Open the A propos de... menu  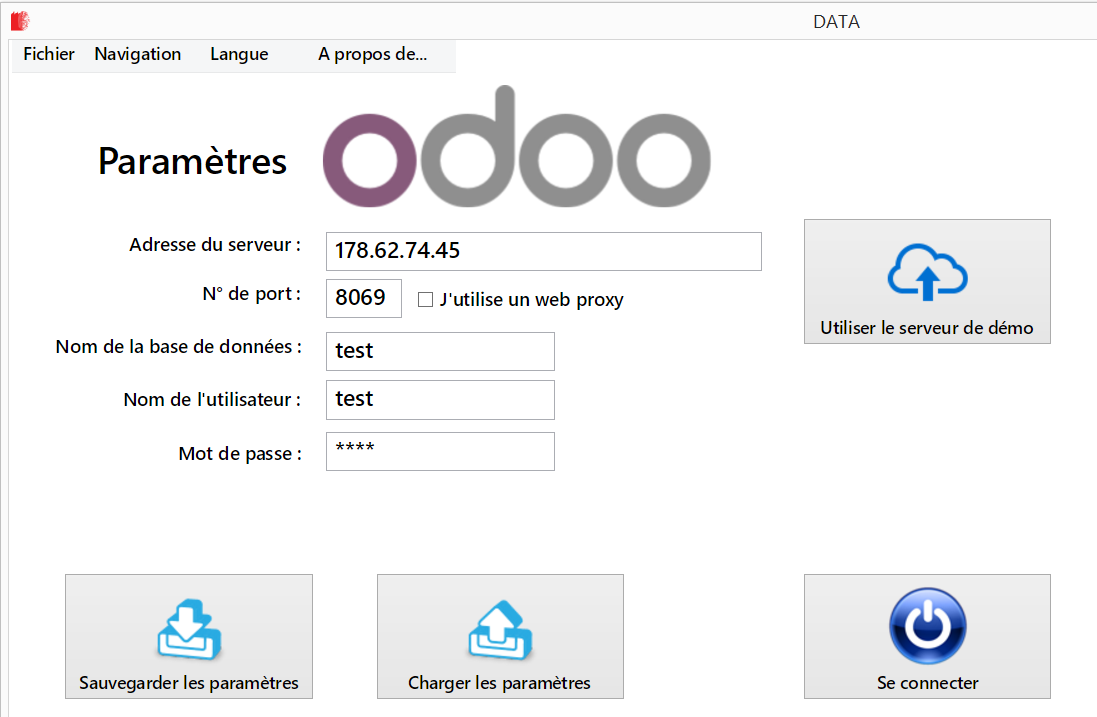point(372,55)
